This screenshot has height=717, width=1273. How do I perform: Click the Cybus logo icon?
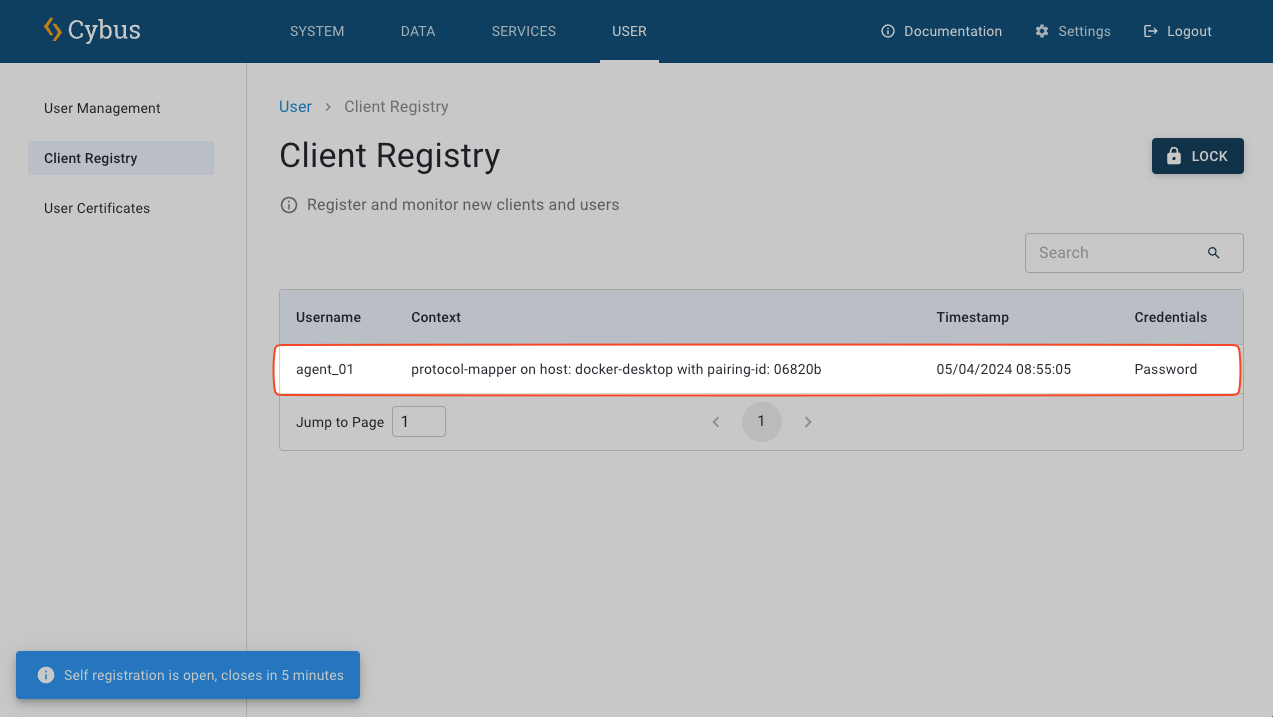(x=53, y=30)
